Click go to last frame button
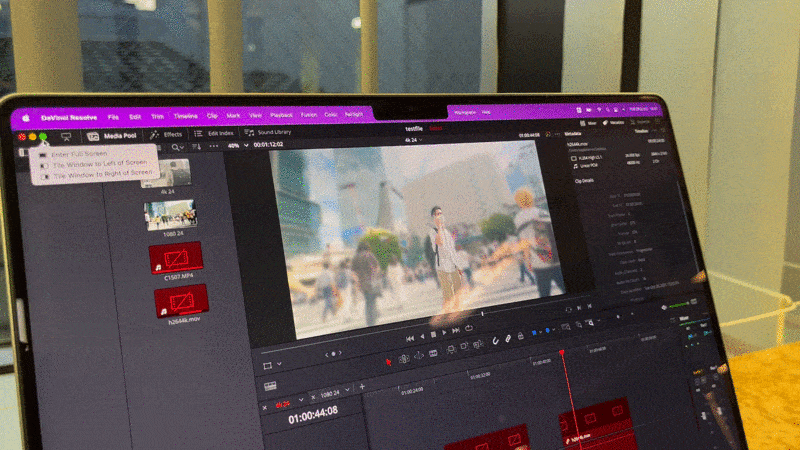 [x=456, y=331]
